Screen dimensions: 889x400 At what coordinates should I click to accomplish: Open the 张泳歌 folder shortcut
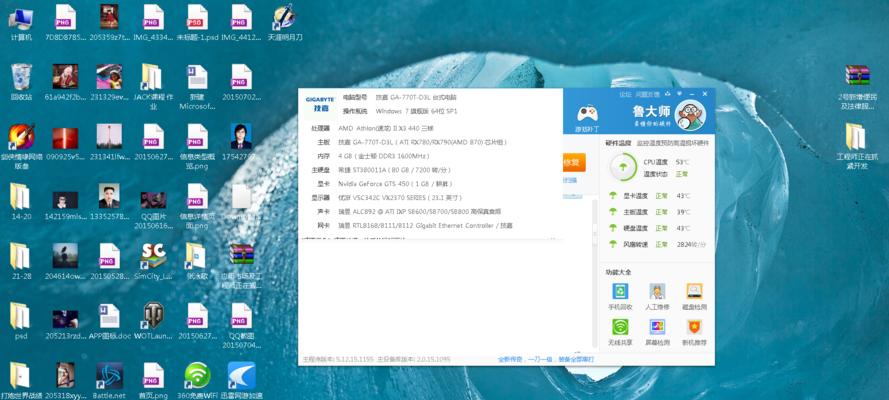[x=197, y=261]
